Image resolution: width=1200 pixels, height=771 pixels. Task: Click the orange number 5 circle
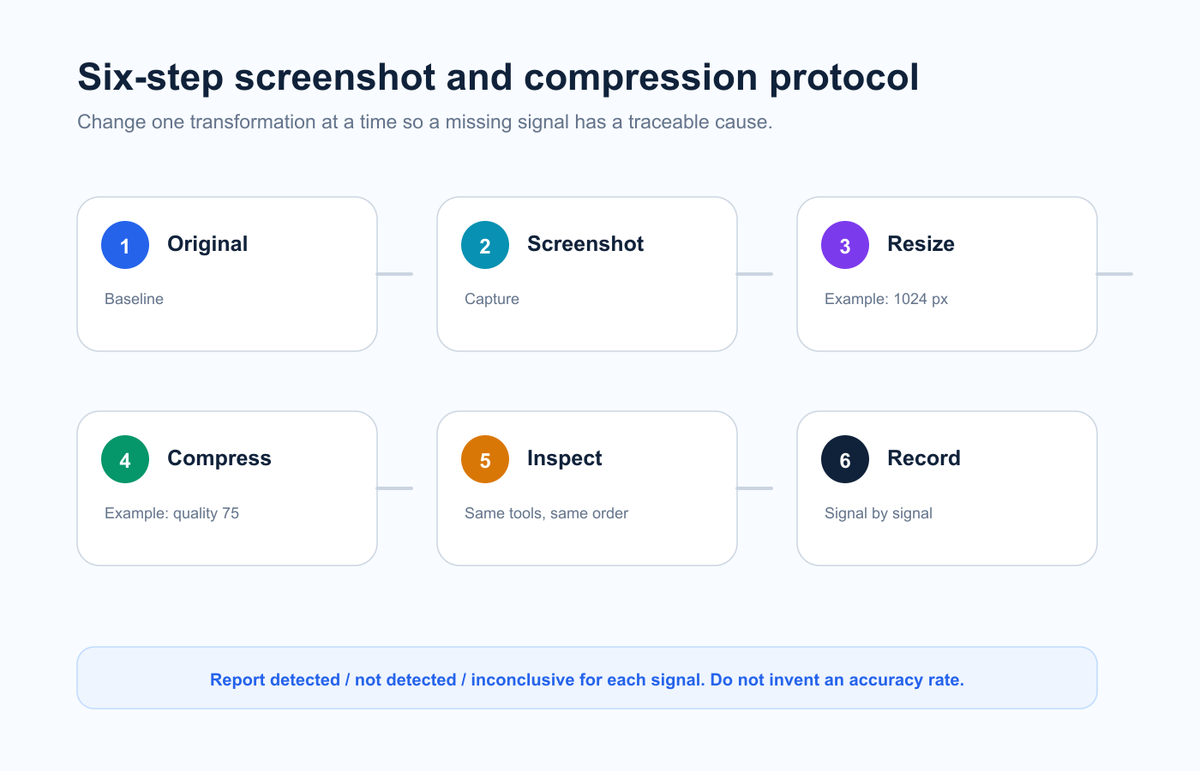(485, 459)
